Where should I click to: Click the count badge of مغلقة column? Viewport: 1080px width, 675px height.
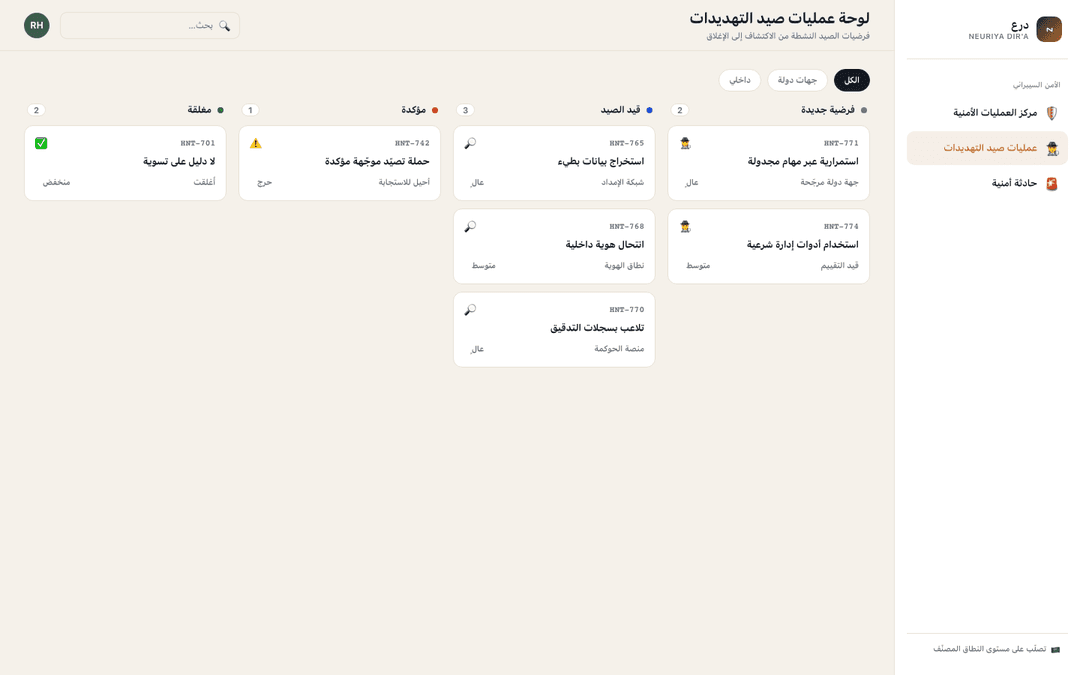point(37,110)
